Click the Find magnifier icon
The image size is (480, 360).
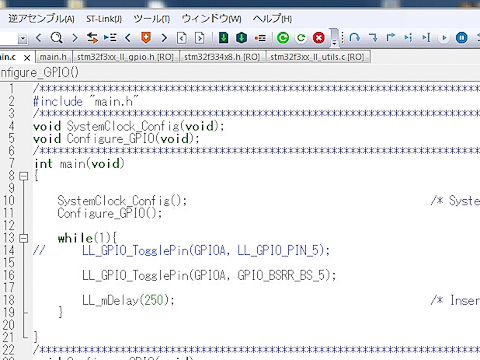[x=56, y=38]
